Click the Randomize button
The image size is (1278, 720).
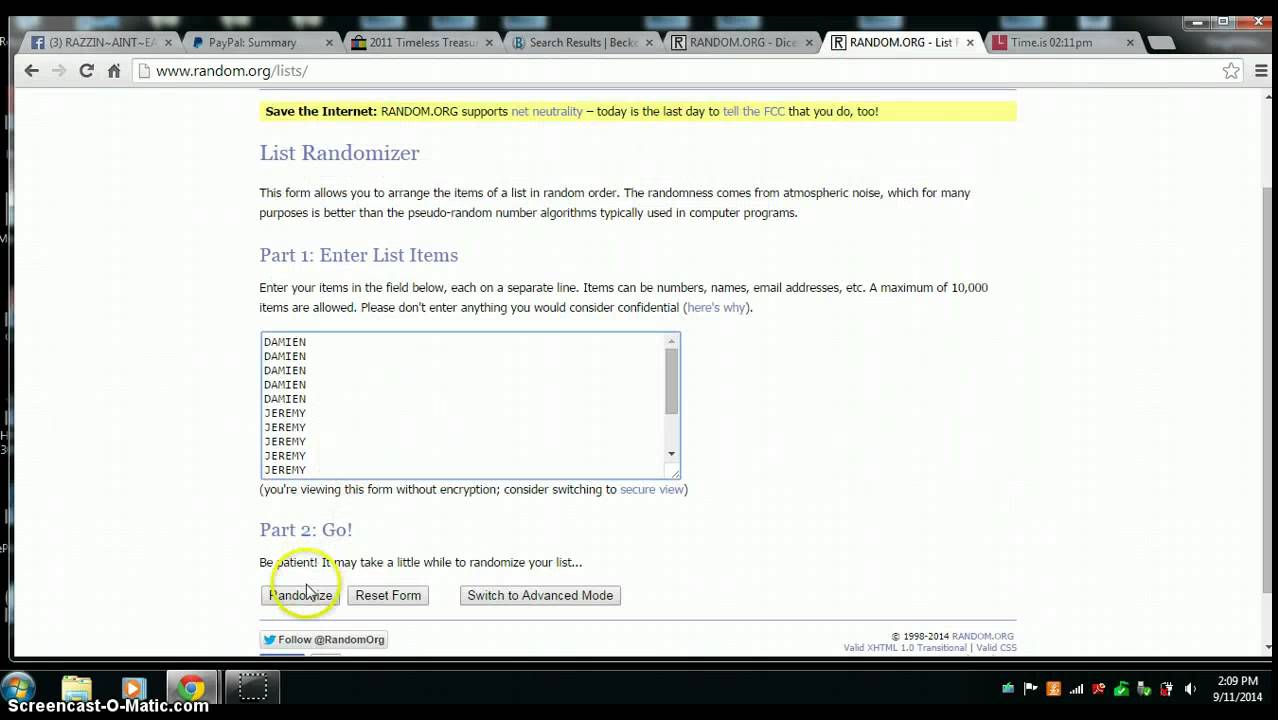tap(300, 595)
